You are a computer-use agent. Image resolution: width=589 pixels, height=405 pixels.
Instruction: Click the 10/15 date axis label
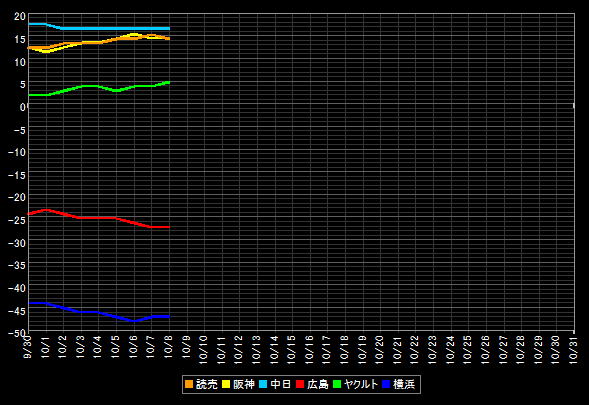point(292,349)
